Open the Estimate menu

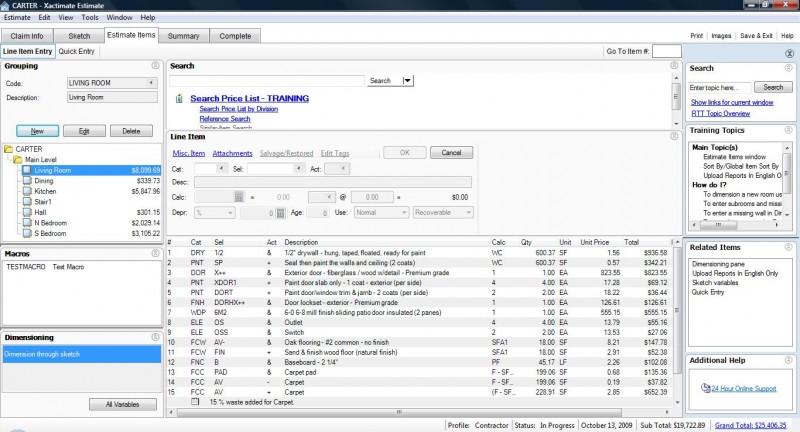point(17,17)
